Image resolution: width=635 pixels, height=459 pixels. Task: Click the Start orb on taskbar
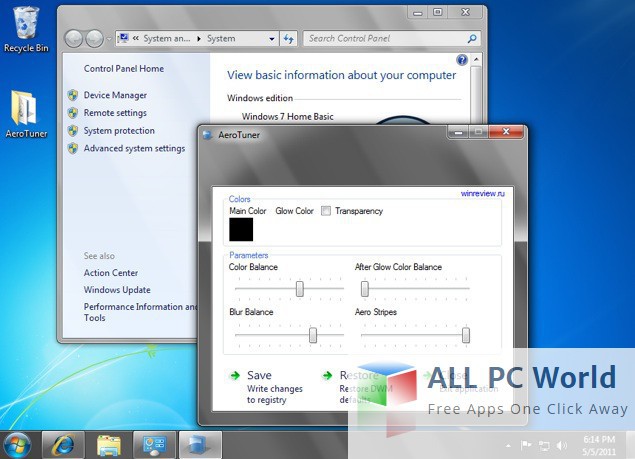pyautogui.click(x=16, y=445)
